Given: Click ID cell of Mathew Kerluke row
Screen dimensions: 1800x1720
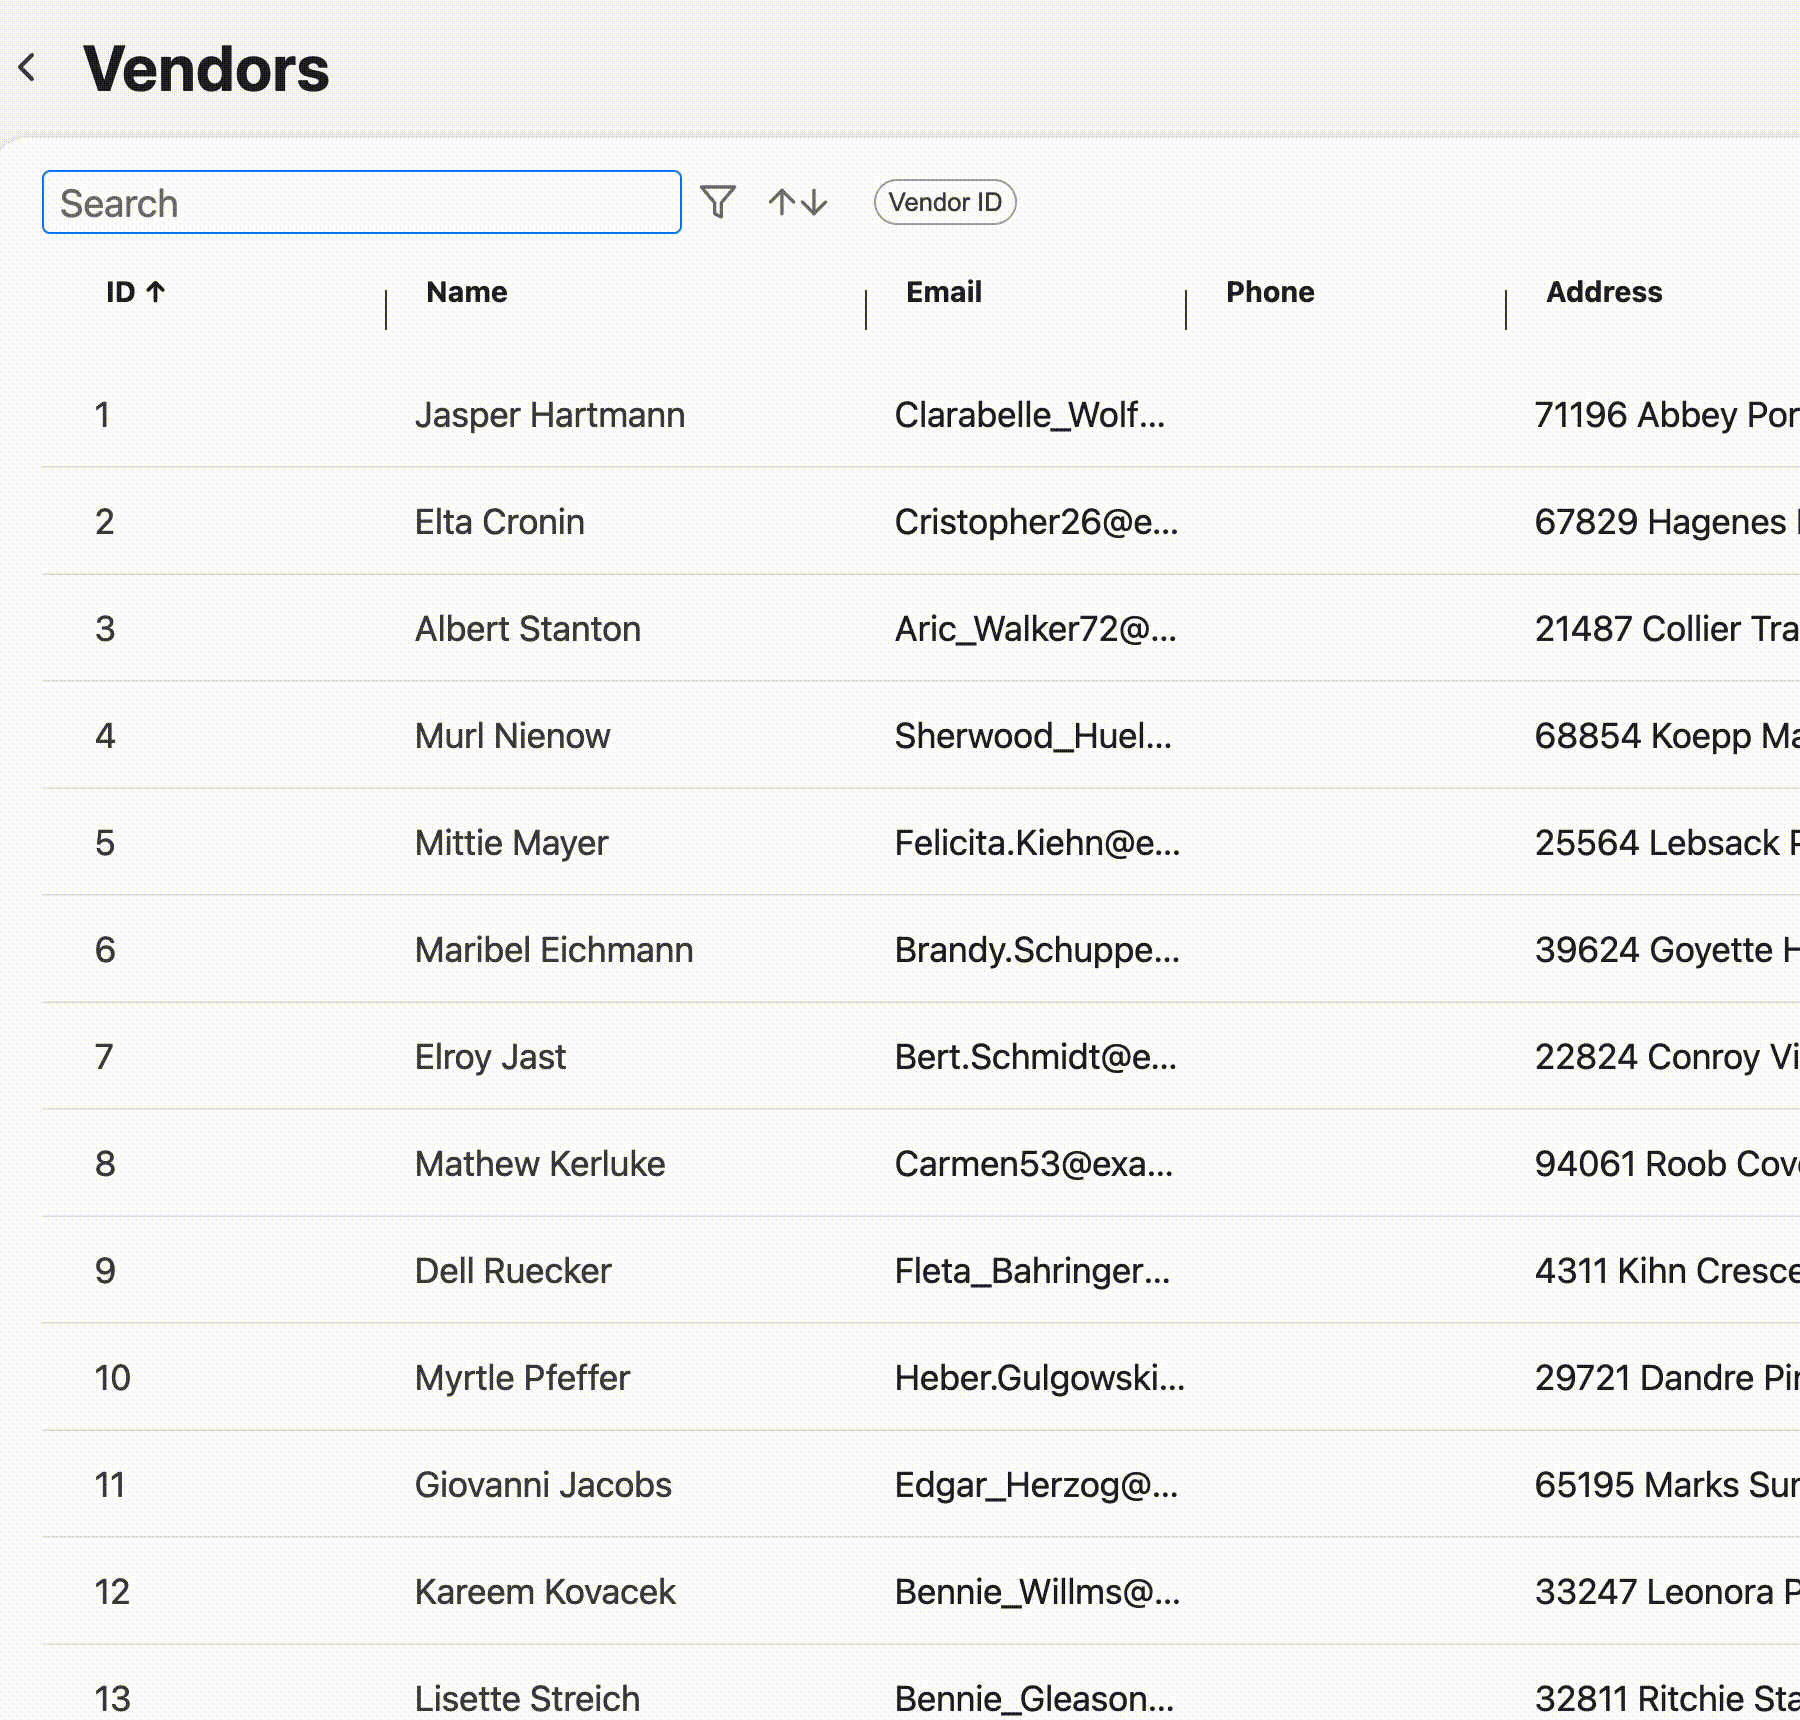Looking at the screenshot, I should coord(105,1164).
